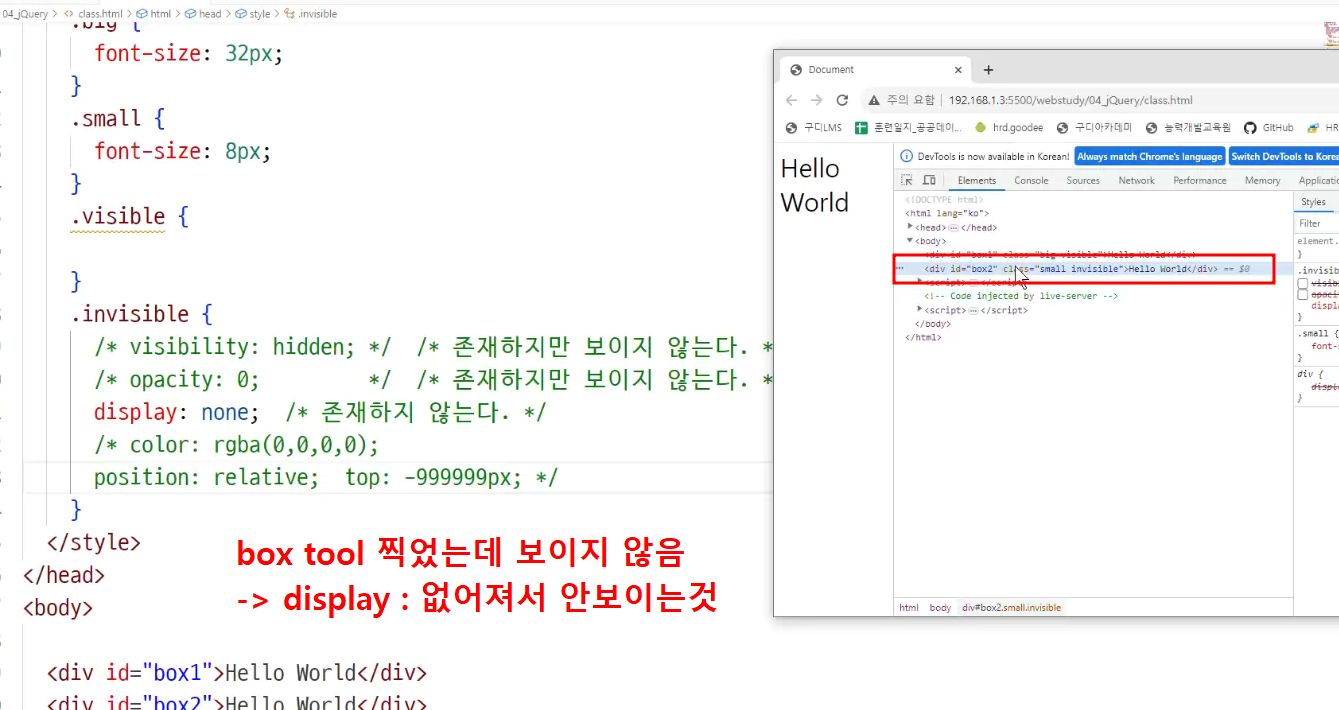Select the closing </html> row in Elements
Image resolution: width=1339 pixels, height=710 pixels.
click(x=923, y=338)
